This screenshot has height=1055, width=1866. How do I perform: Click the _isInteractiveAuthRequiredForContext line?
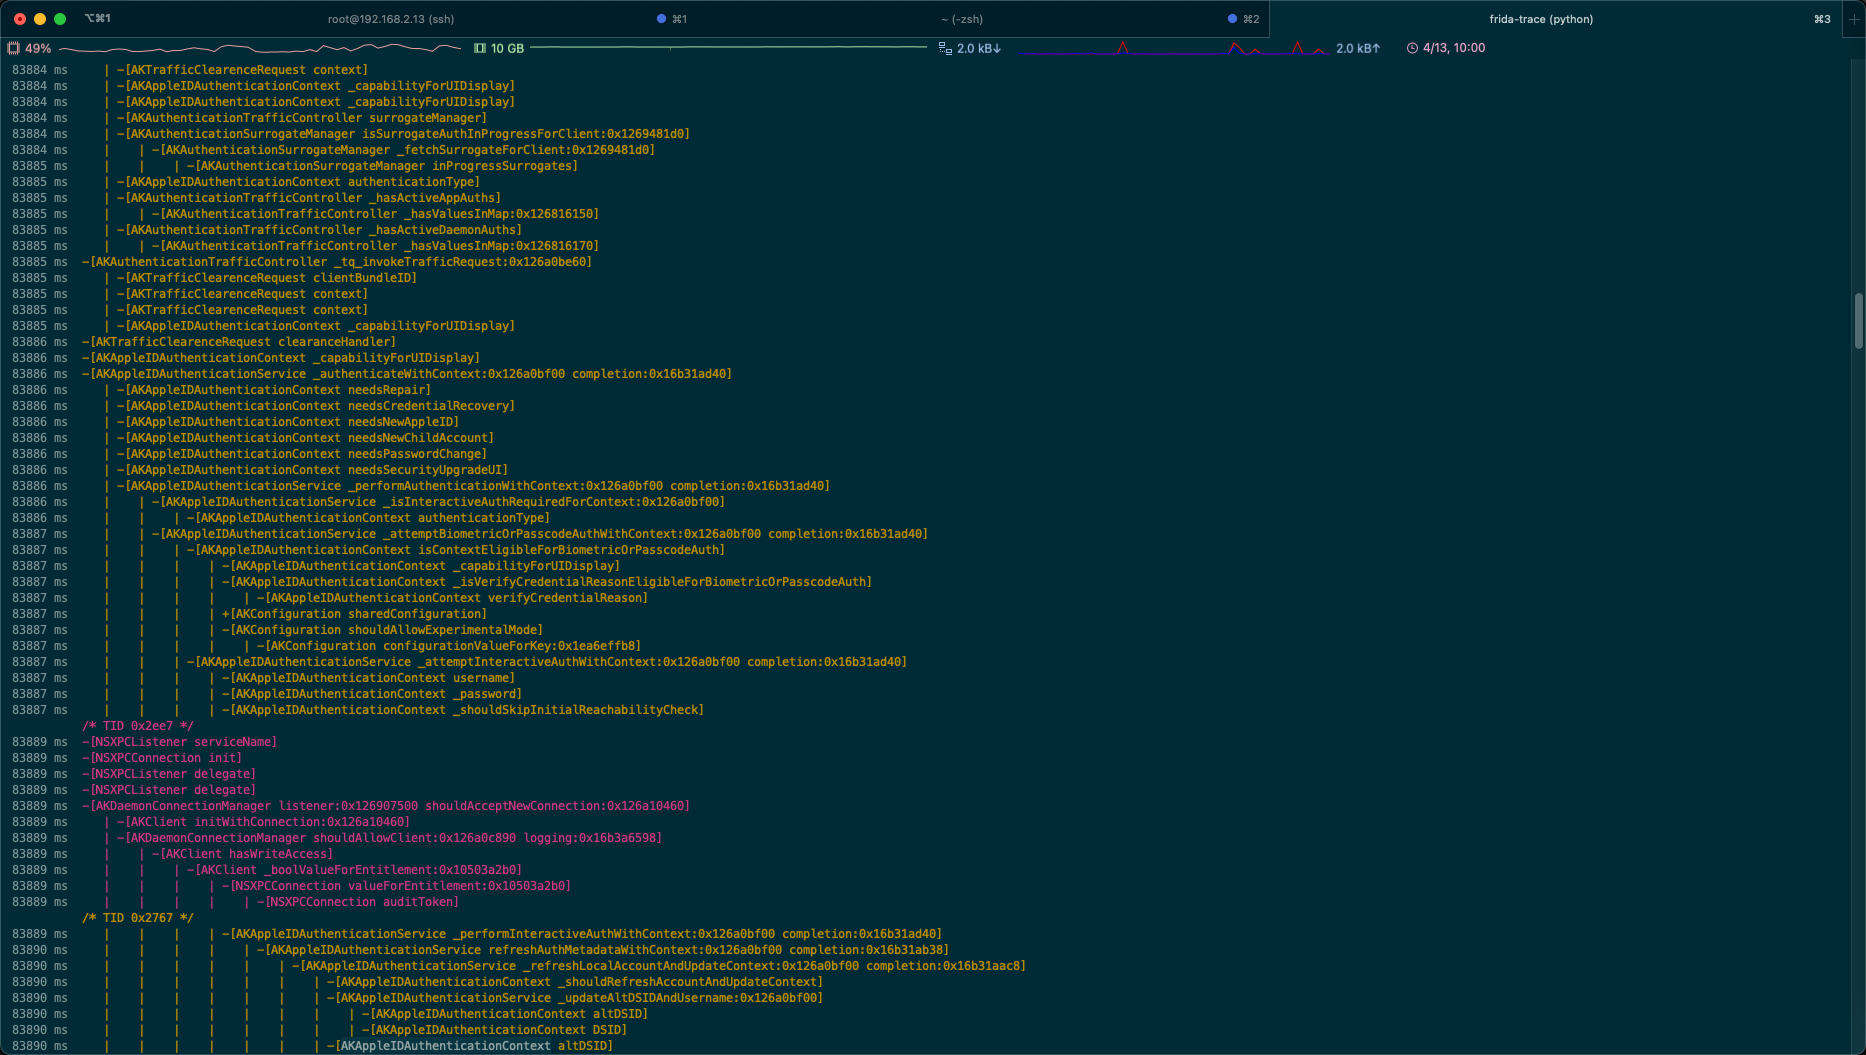tap(438, 502)
